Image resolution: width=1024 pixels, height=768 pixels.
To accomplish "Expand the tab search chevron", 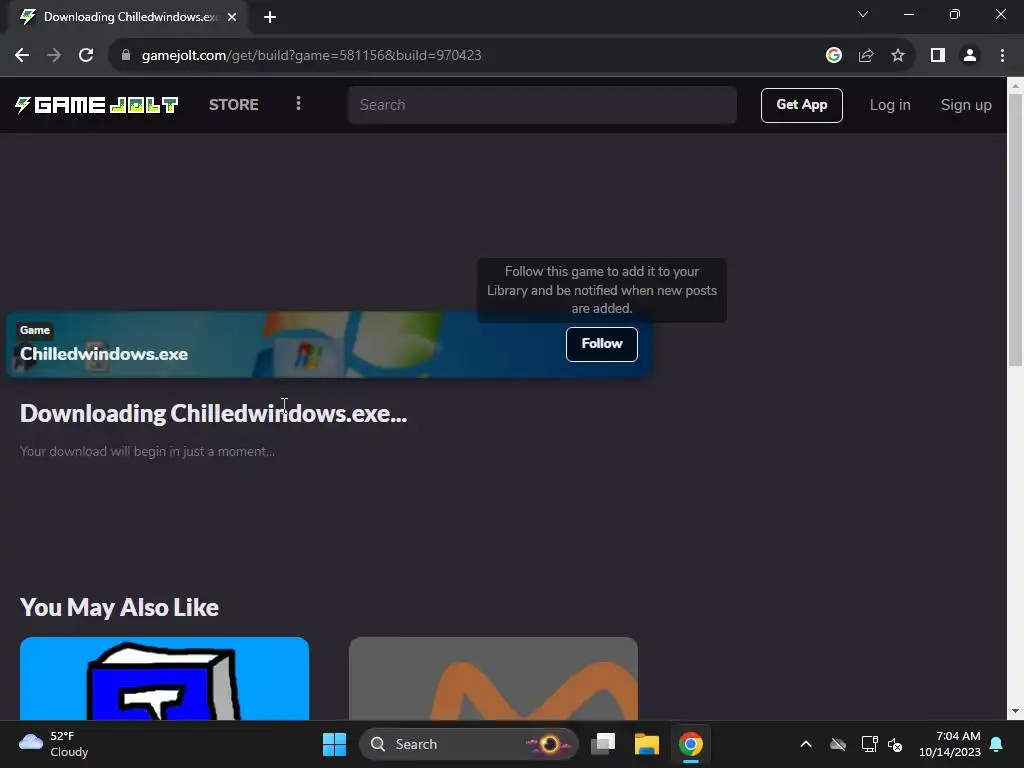I will coord(863,14).
